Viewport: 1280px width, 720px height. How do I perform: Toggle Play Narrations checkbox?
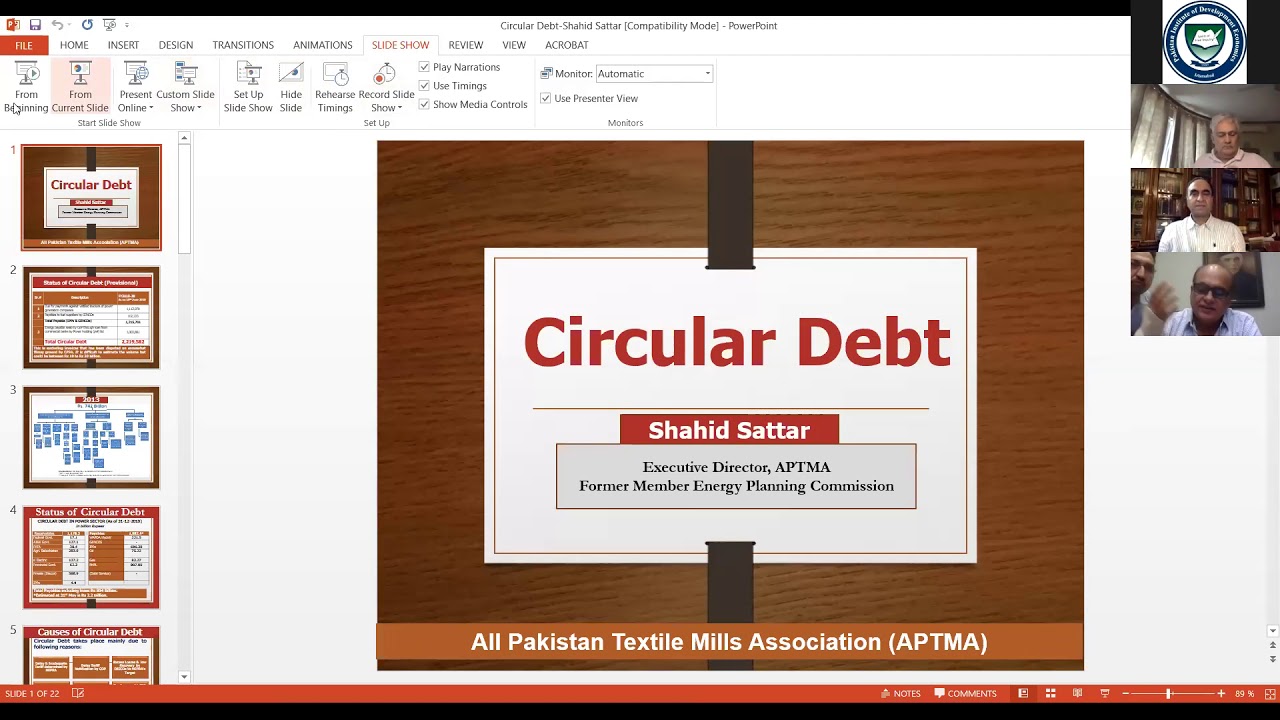coord(424,67)
